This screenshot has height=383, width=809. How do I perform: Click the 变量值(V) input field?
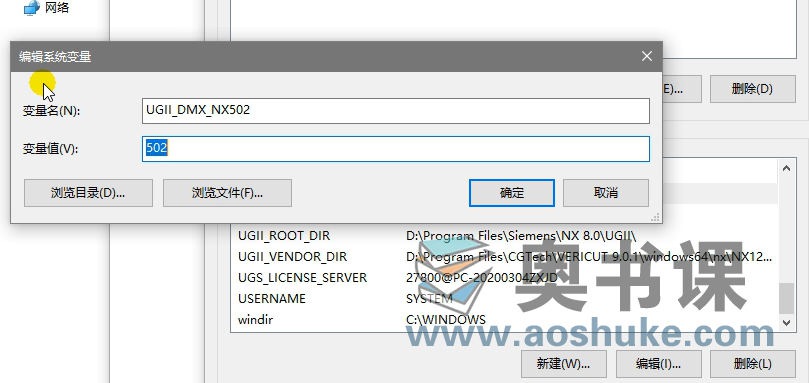coord(396,149)
